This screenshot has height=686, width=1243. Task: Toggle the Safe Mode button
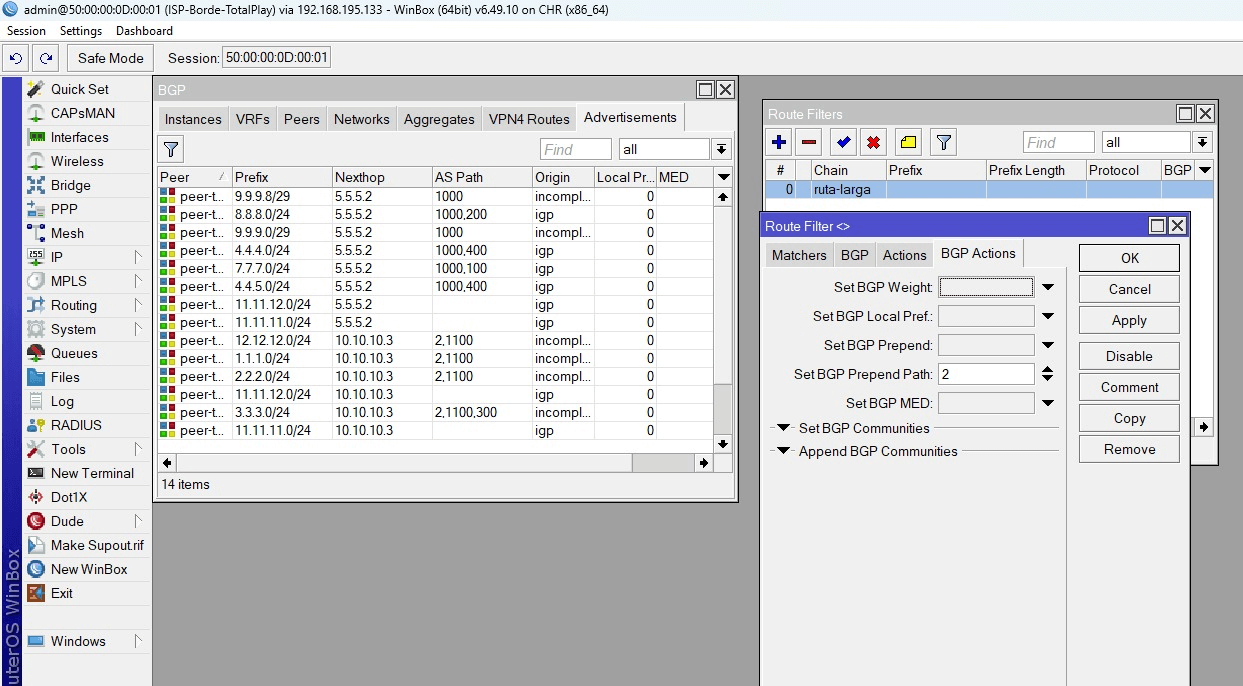coord(110,58)
